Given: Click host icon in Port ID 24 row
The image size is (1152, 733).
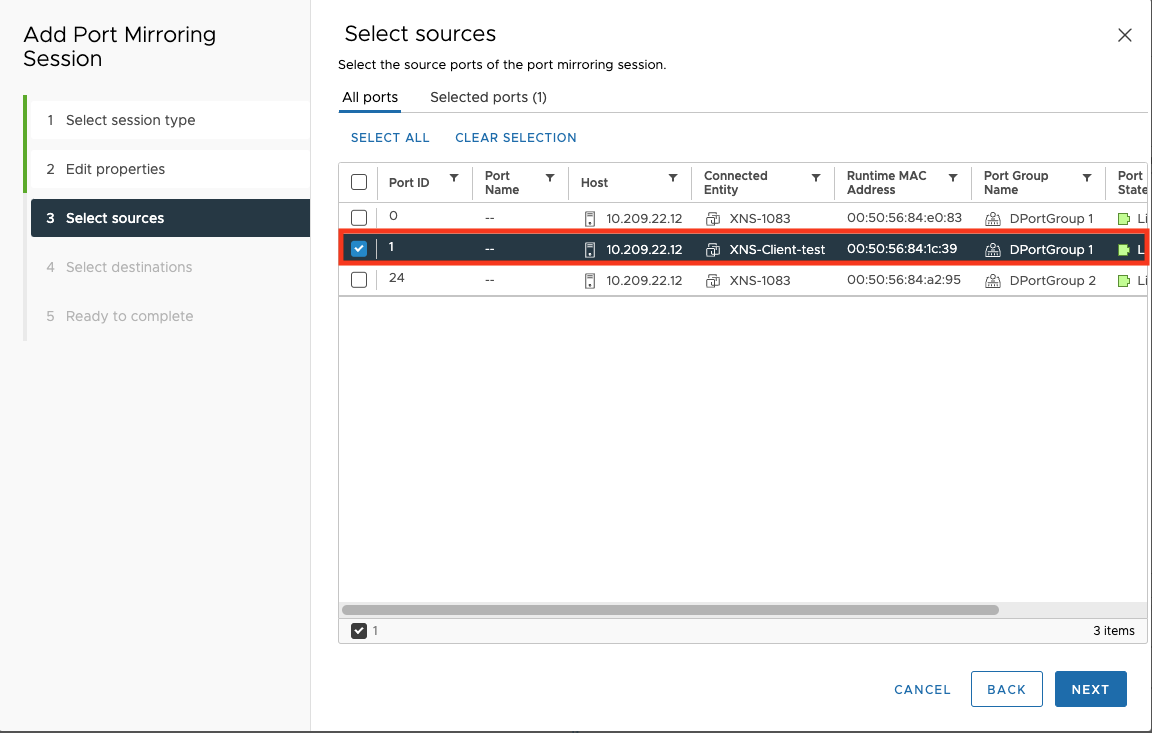Looking at the screenshot, I should (590, 281).
